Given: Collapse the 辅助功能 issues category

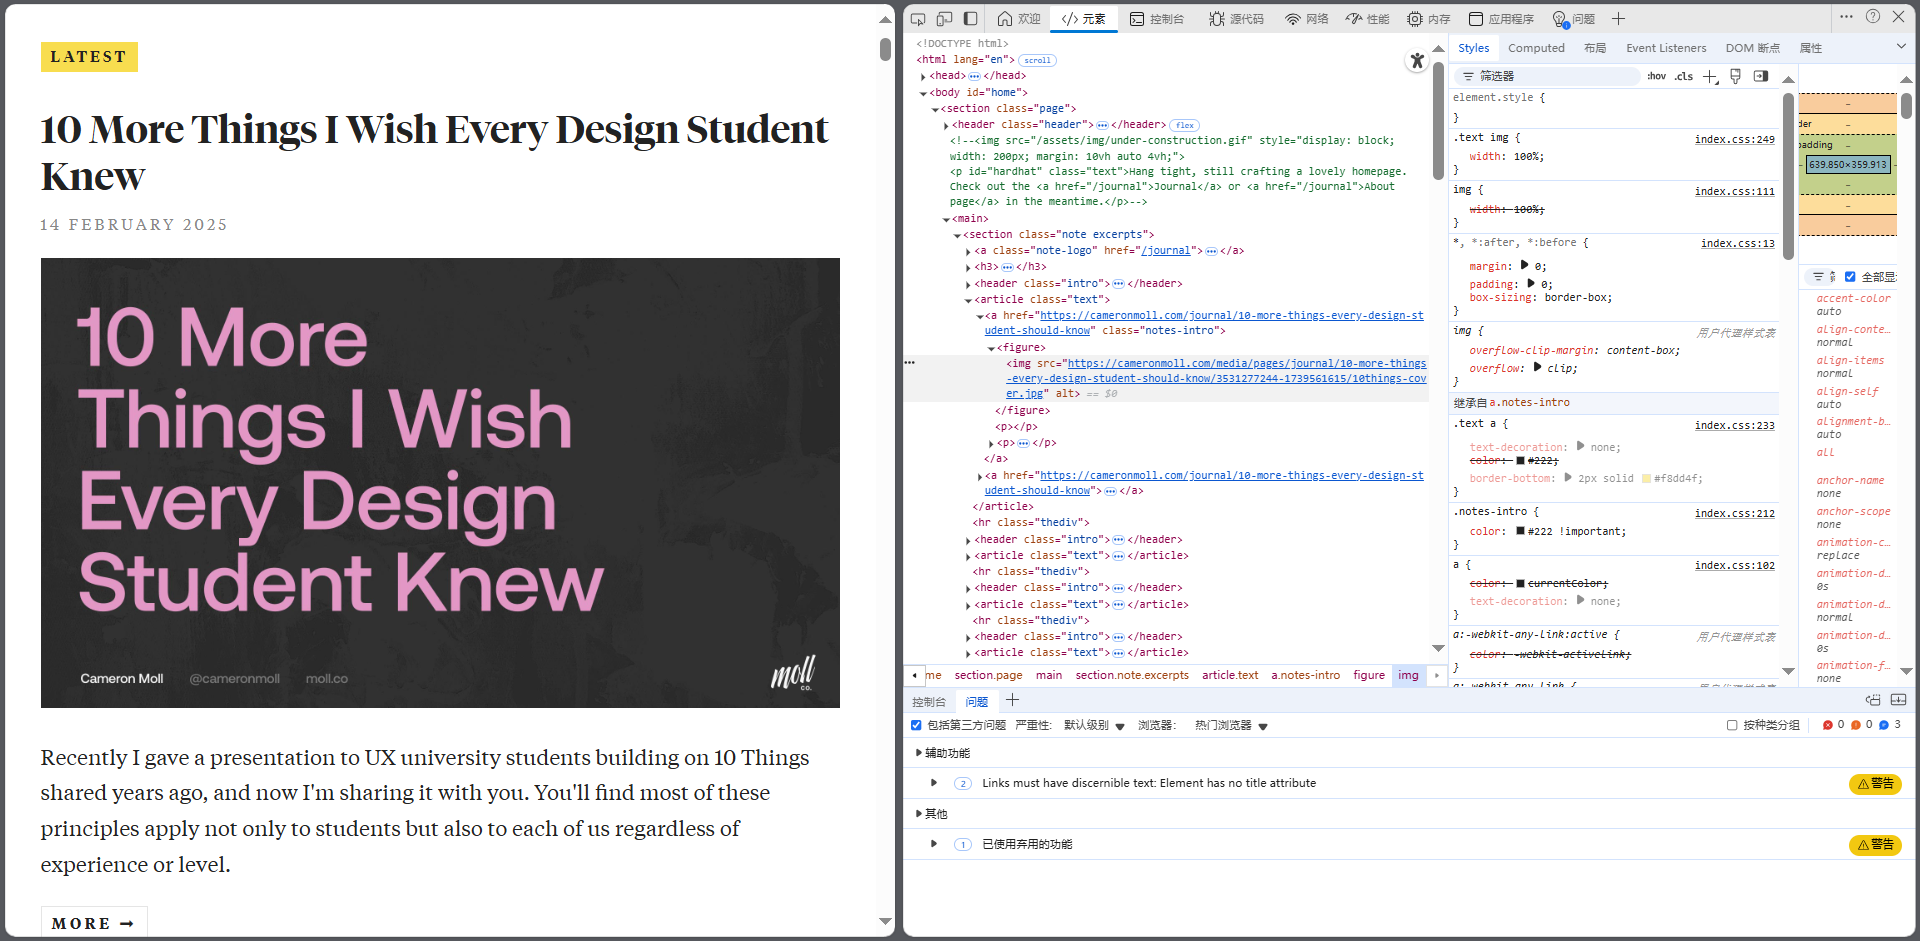Looking at the screenshot, I should (x=919, y=753).
